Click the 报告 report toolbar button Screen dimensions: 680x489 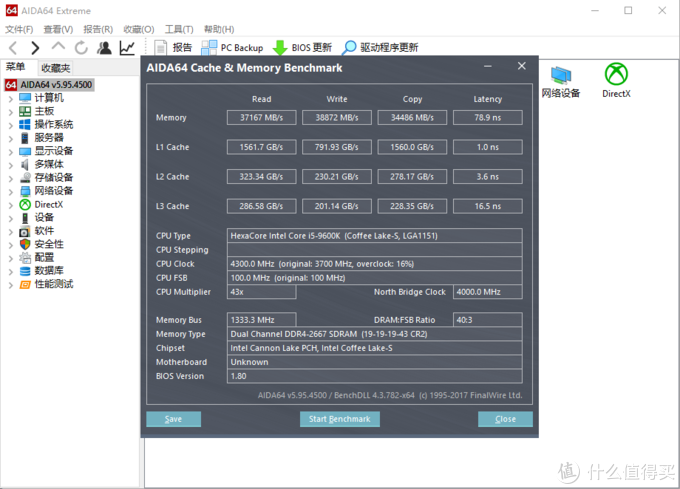(x=173, y=47)
